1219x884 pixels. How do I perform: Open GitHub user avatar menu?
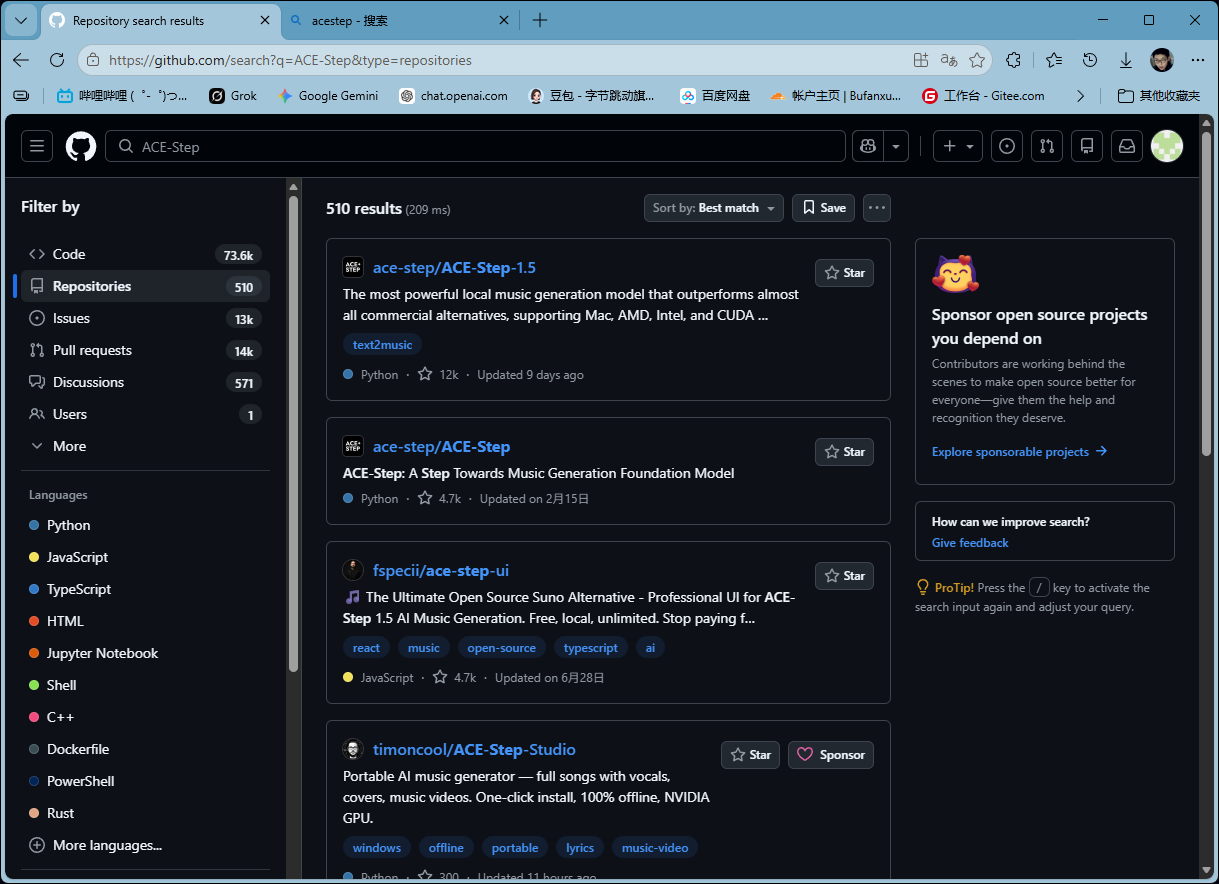1167,147
